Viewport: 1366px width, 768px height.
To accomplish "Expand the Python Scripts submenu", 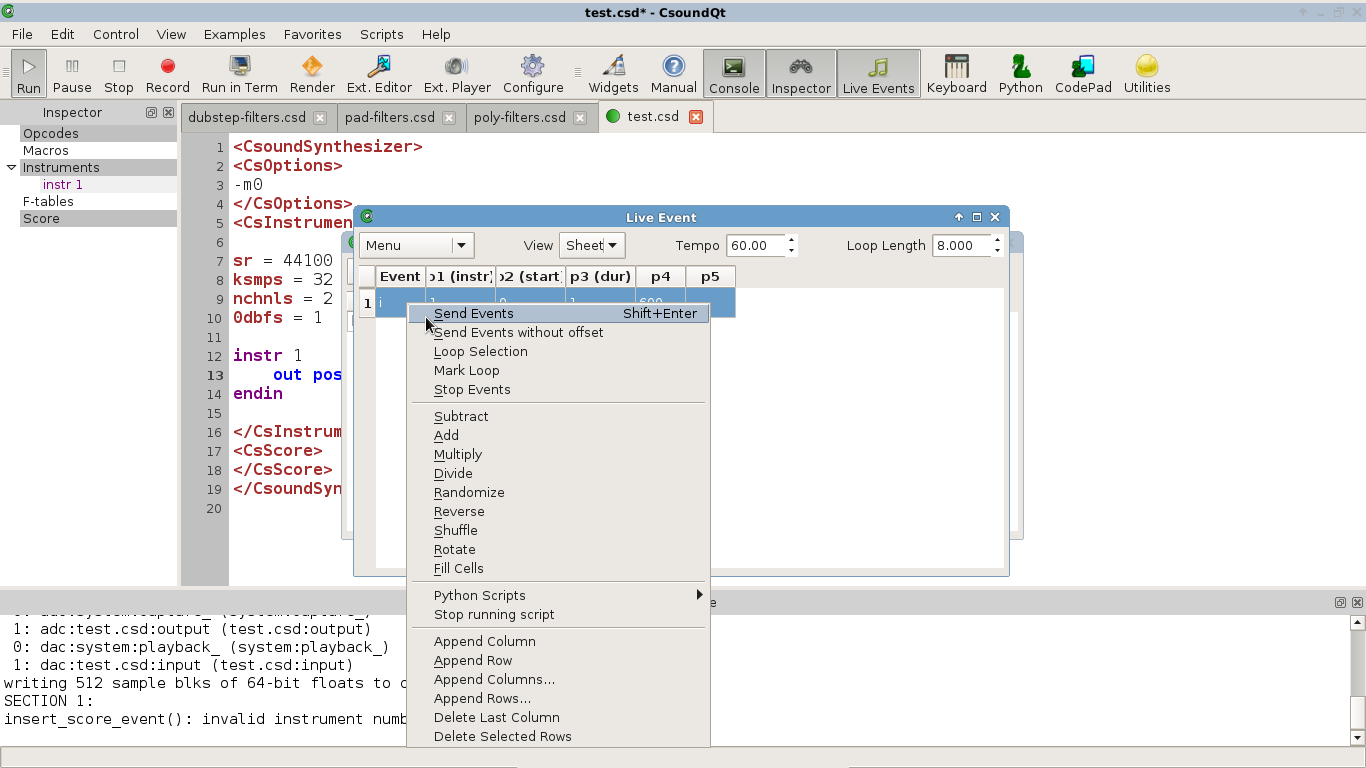I will (x=558, y=595).
